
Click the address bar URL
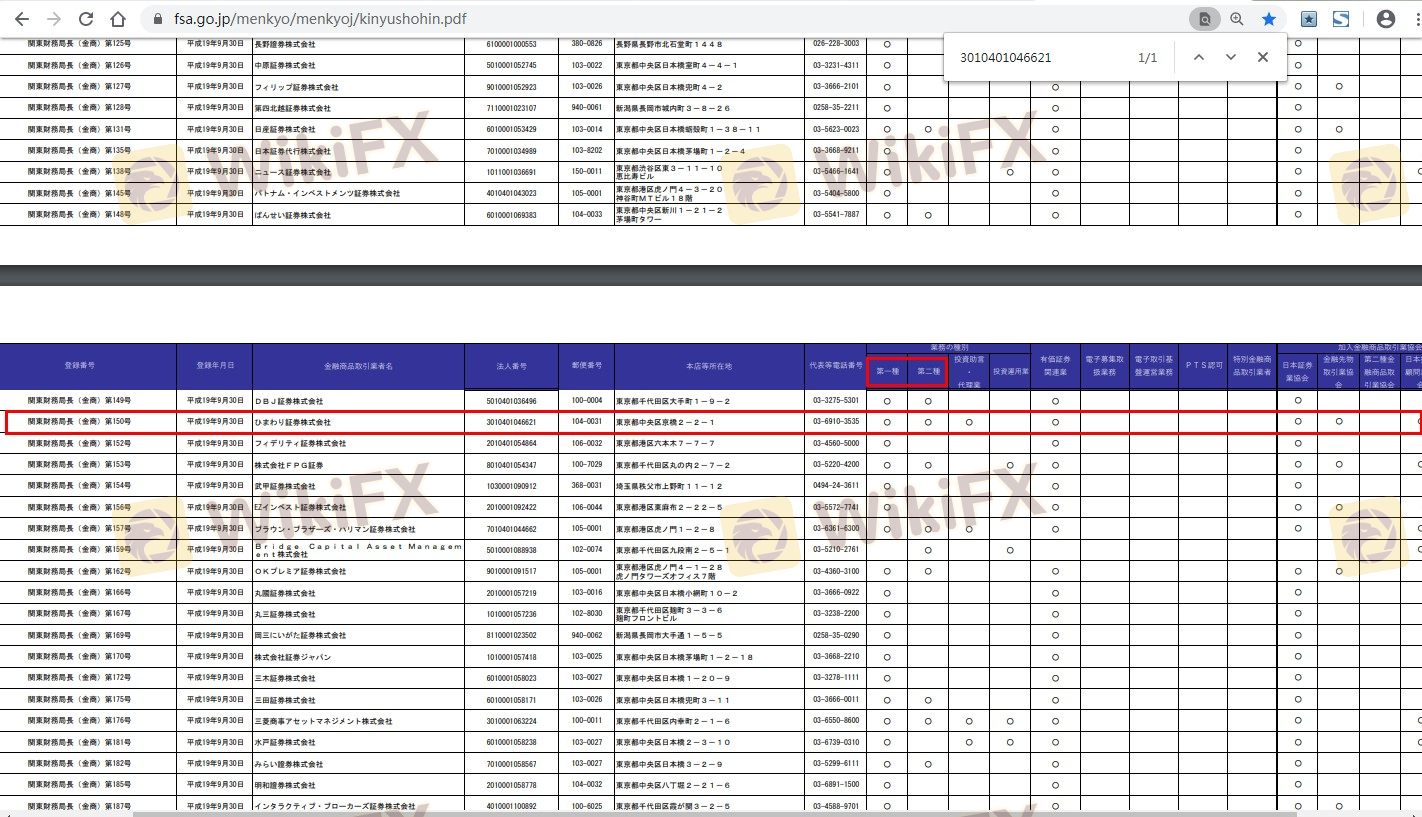[x=320, y=19]
